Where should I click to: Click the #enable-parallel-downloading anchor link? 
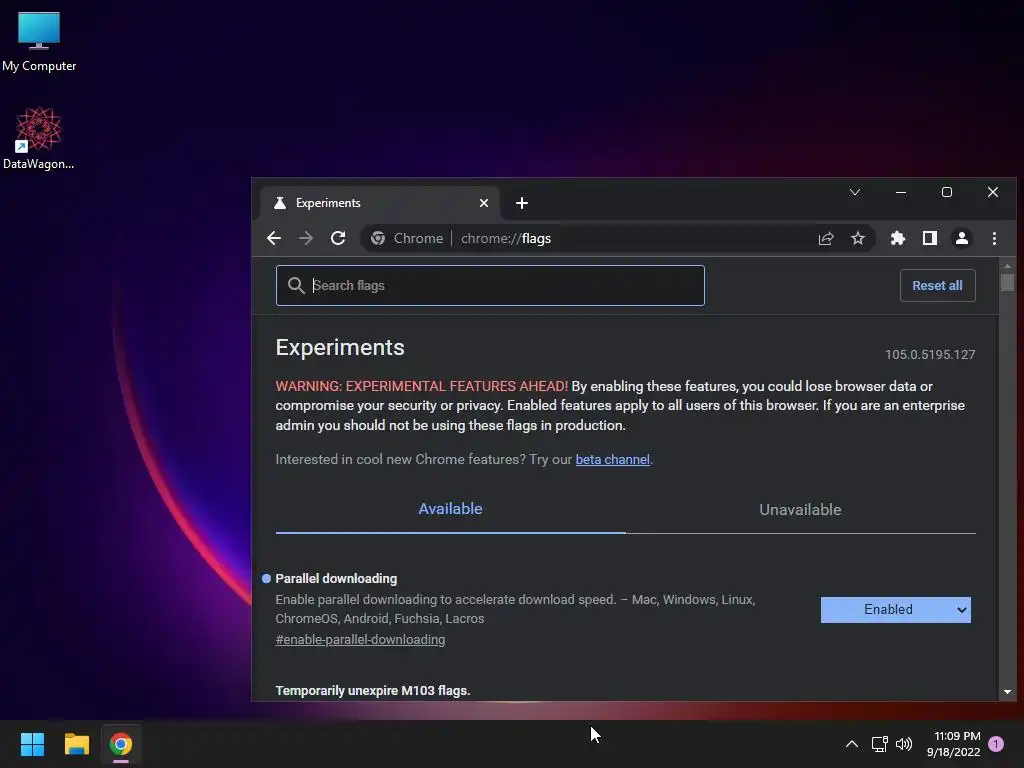360,639
